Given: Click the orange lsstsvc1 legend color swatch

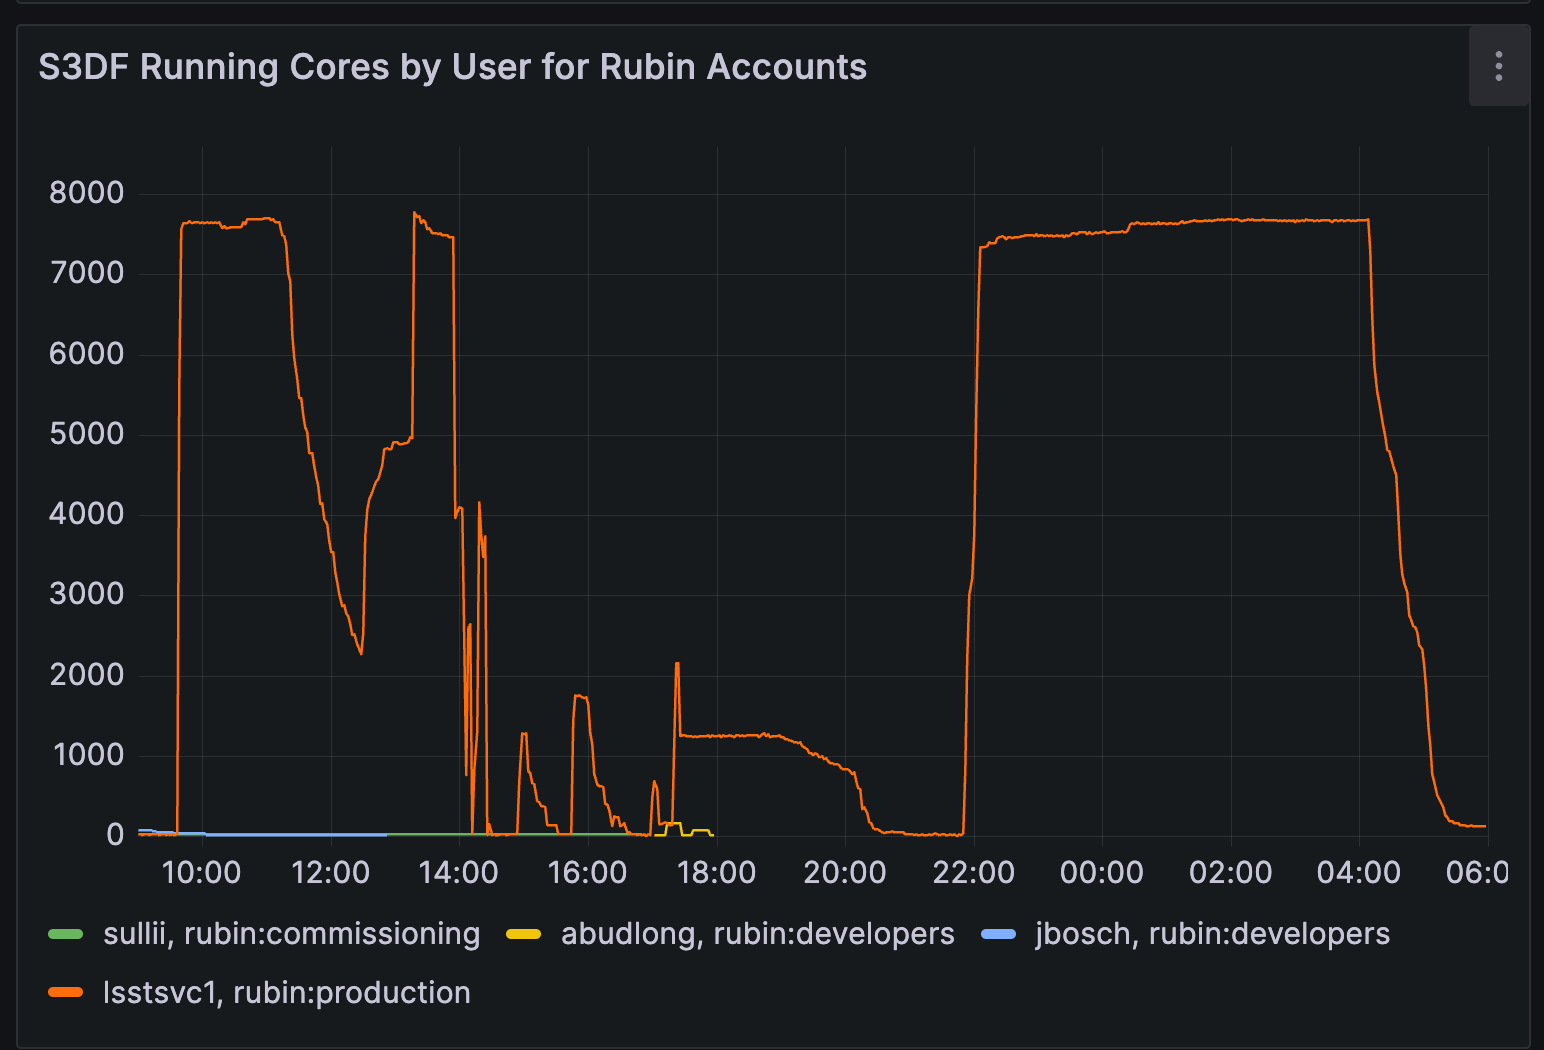Looking at the screenshot, I should point(66,993).
